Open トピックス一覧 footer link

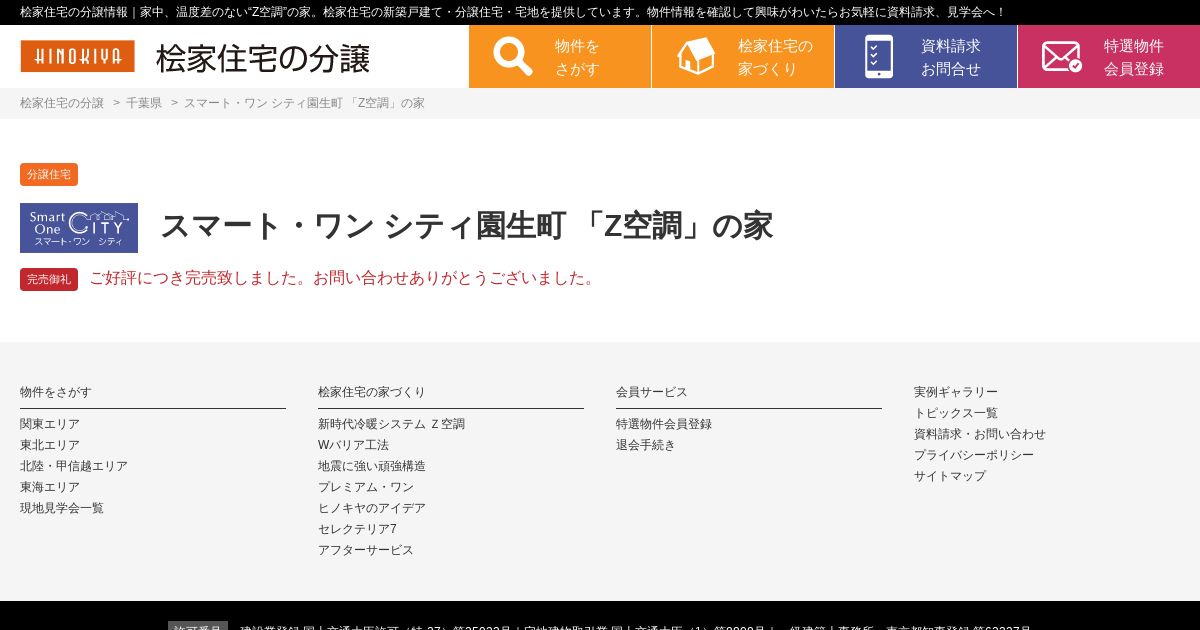[x=956, y=413]
